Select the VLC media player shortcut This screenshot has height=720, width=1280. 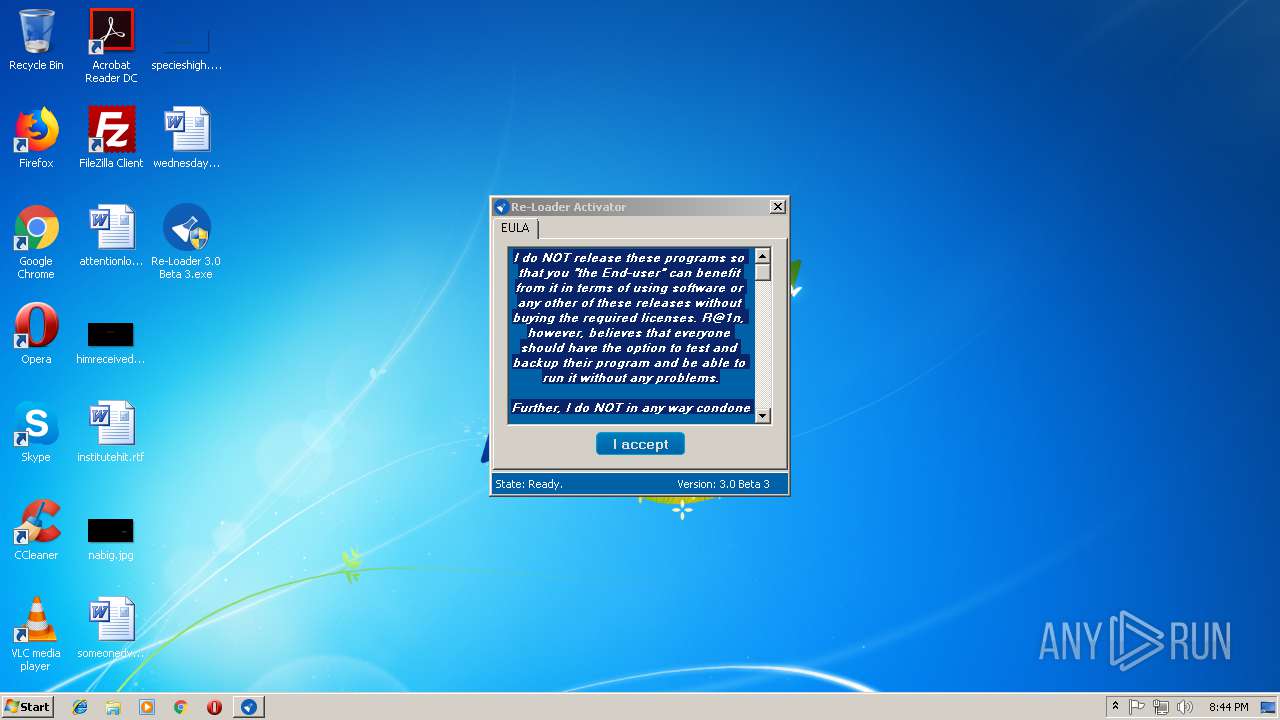pyautogui.click(x=36, y=634)
